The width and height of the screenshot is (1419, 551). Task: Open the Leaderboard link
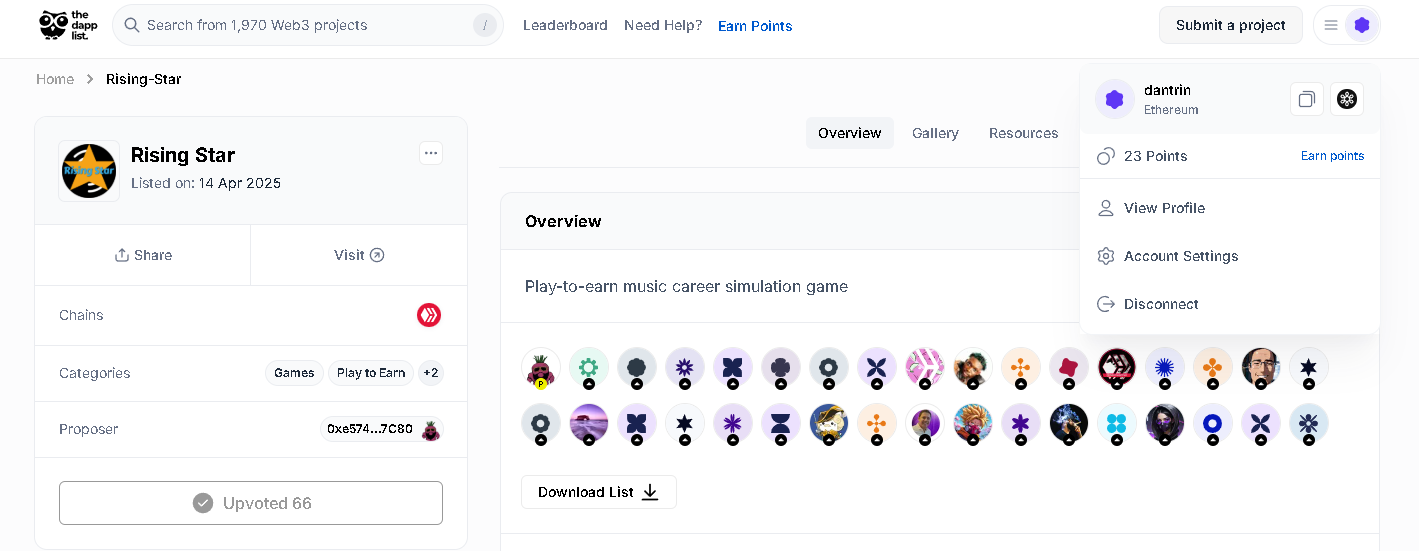tap(565, 25)
